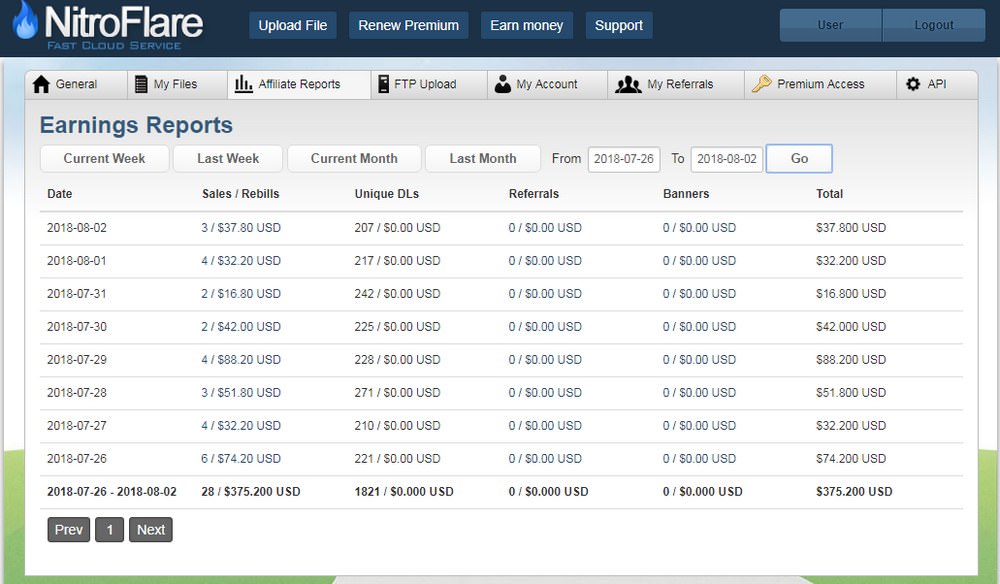1000x584 pixels.
Task: Click the NitroFlare flame logo
Action: 25,20
